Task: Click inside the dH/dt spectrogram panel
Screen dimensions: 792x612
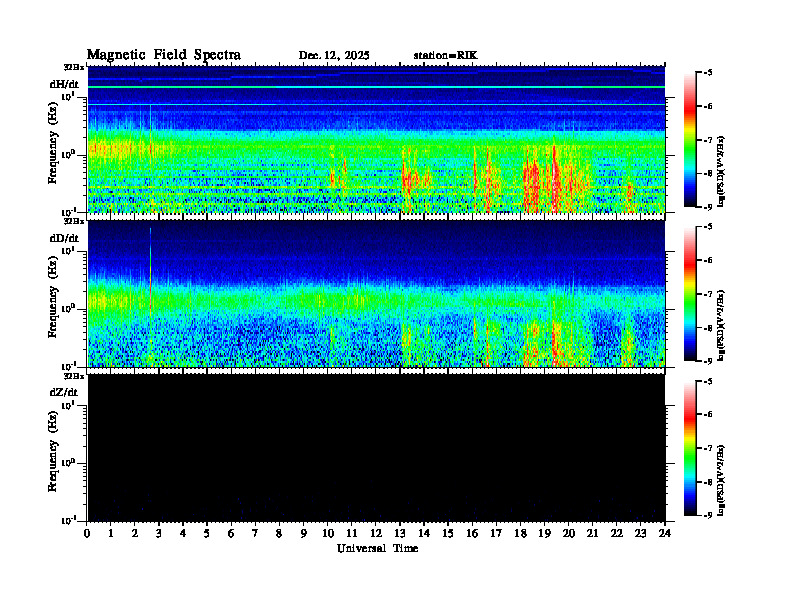Action: (x=376, y=139)
